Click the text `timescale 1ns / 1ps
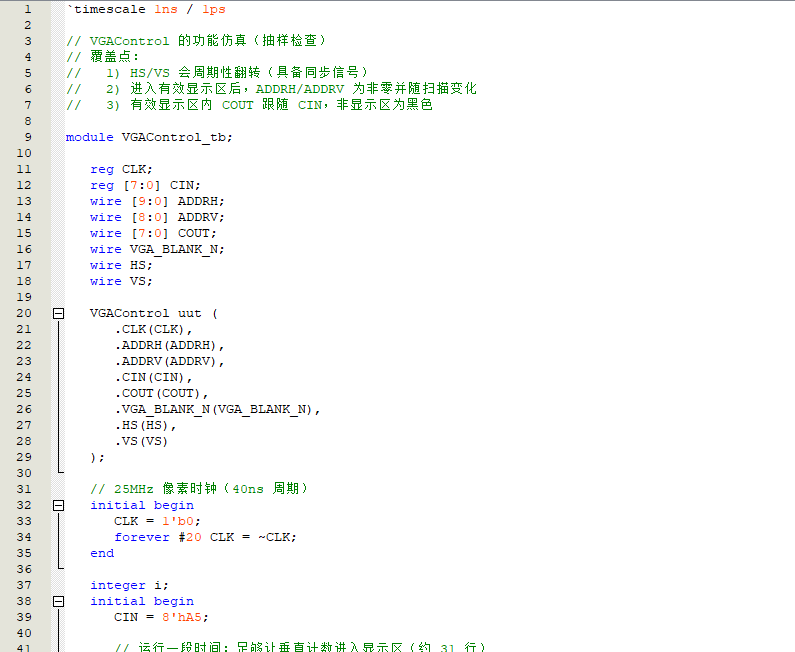Viewport: 795px width, 652px height. tap(146, 10)
